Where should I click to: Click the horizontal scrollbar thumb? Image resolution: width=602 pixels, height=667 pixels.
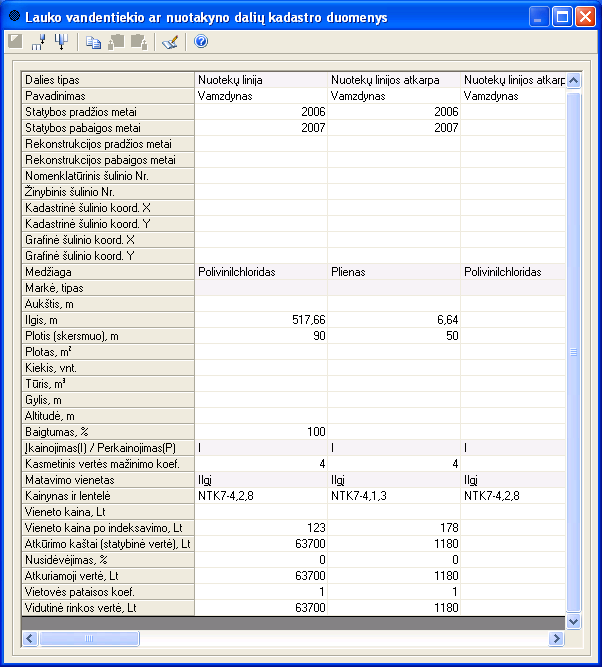pos(89,638)
